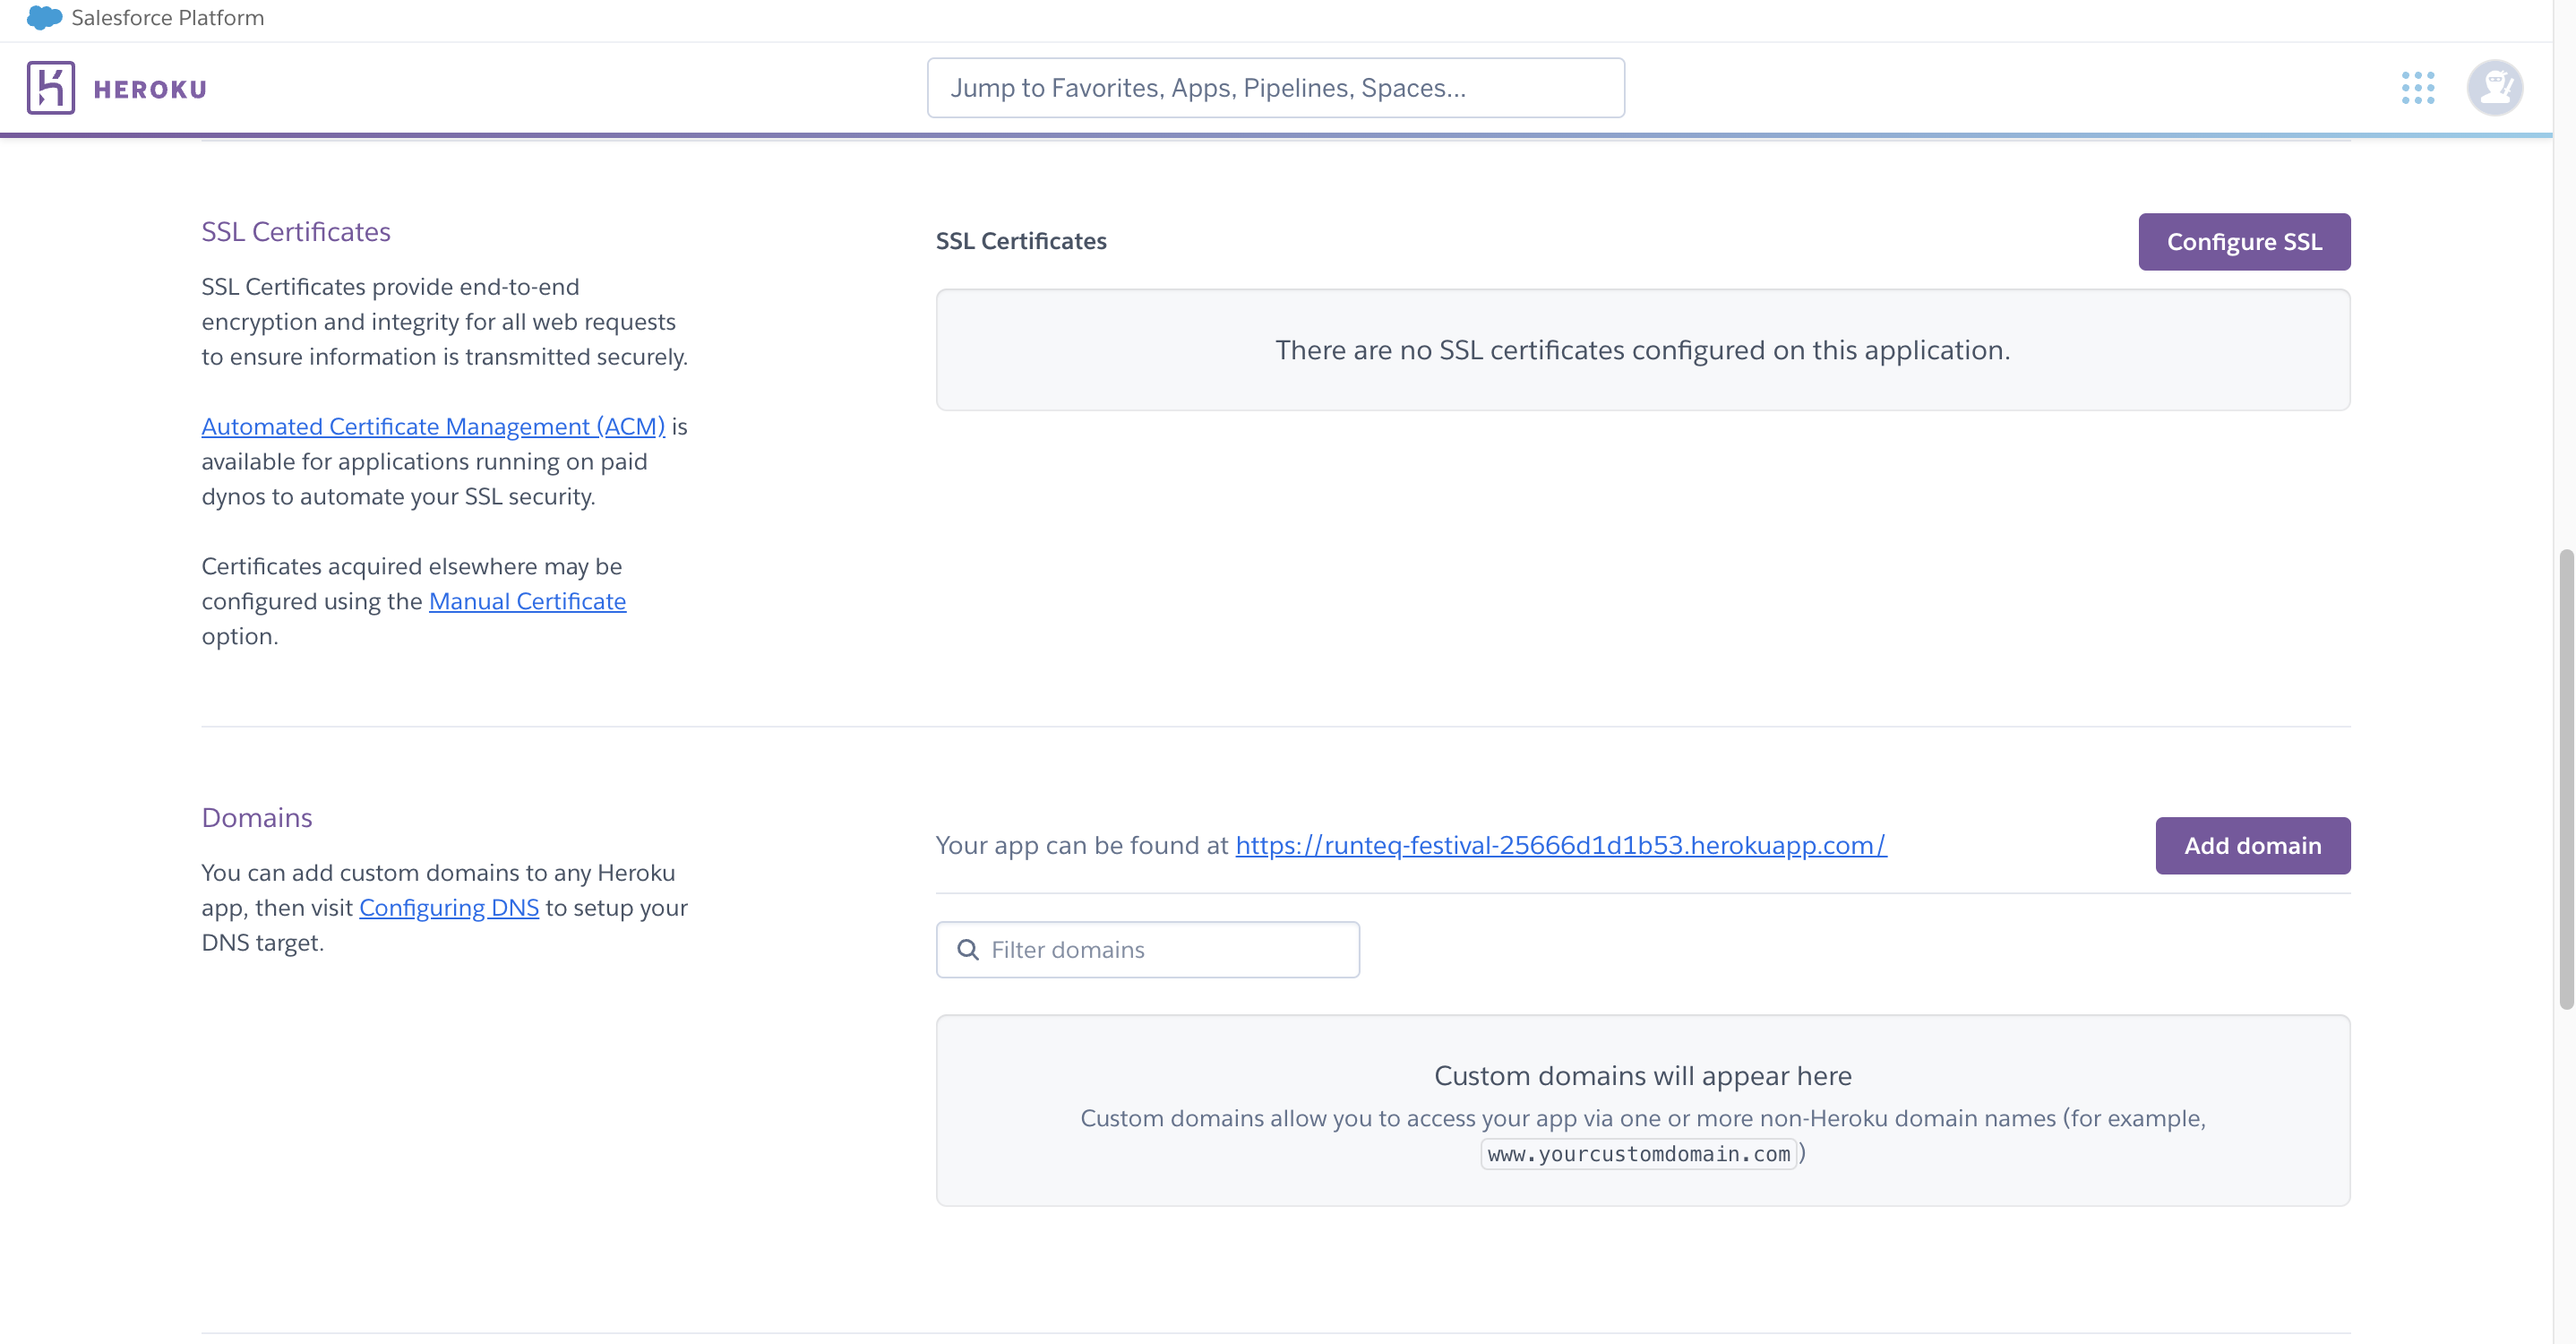Screen dimensions: 2576x1344
Task: Open the runteq-festival herokuapp.com URL
Action: click(x=1560, y=845)
